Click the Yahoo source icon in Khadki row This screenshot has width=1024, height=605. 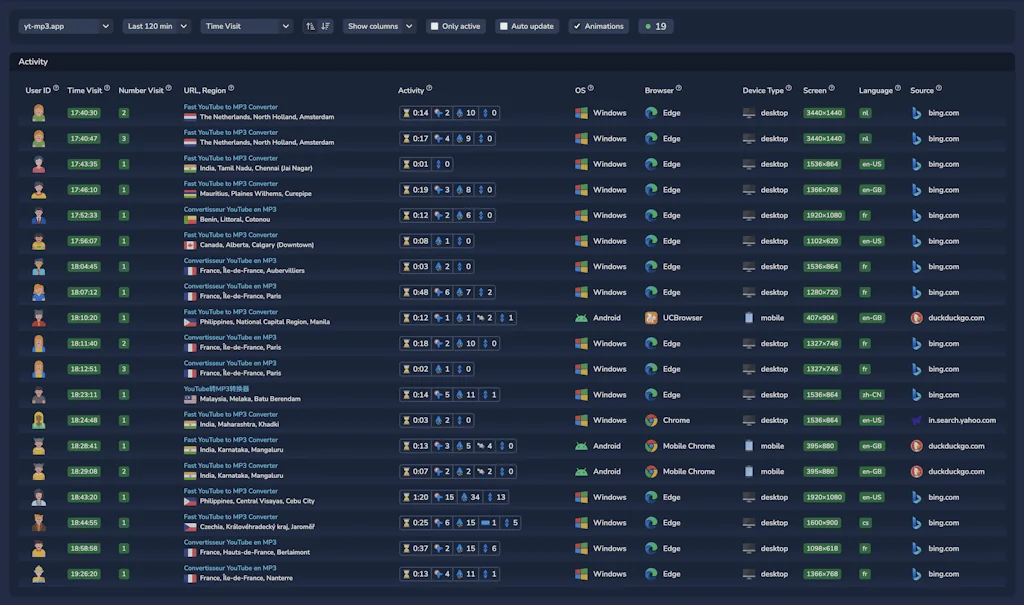click(916, 420)
